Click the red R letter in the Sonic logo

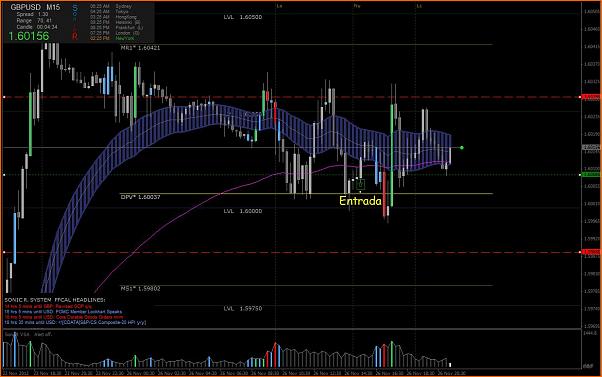75,36
